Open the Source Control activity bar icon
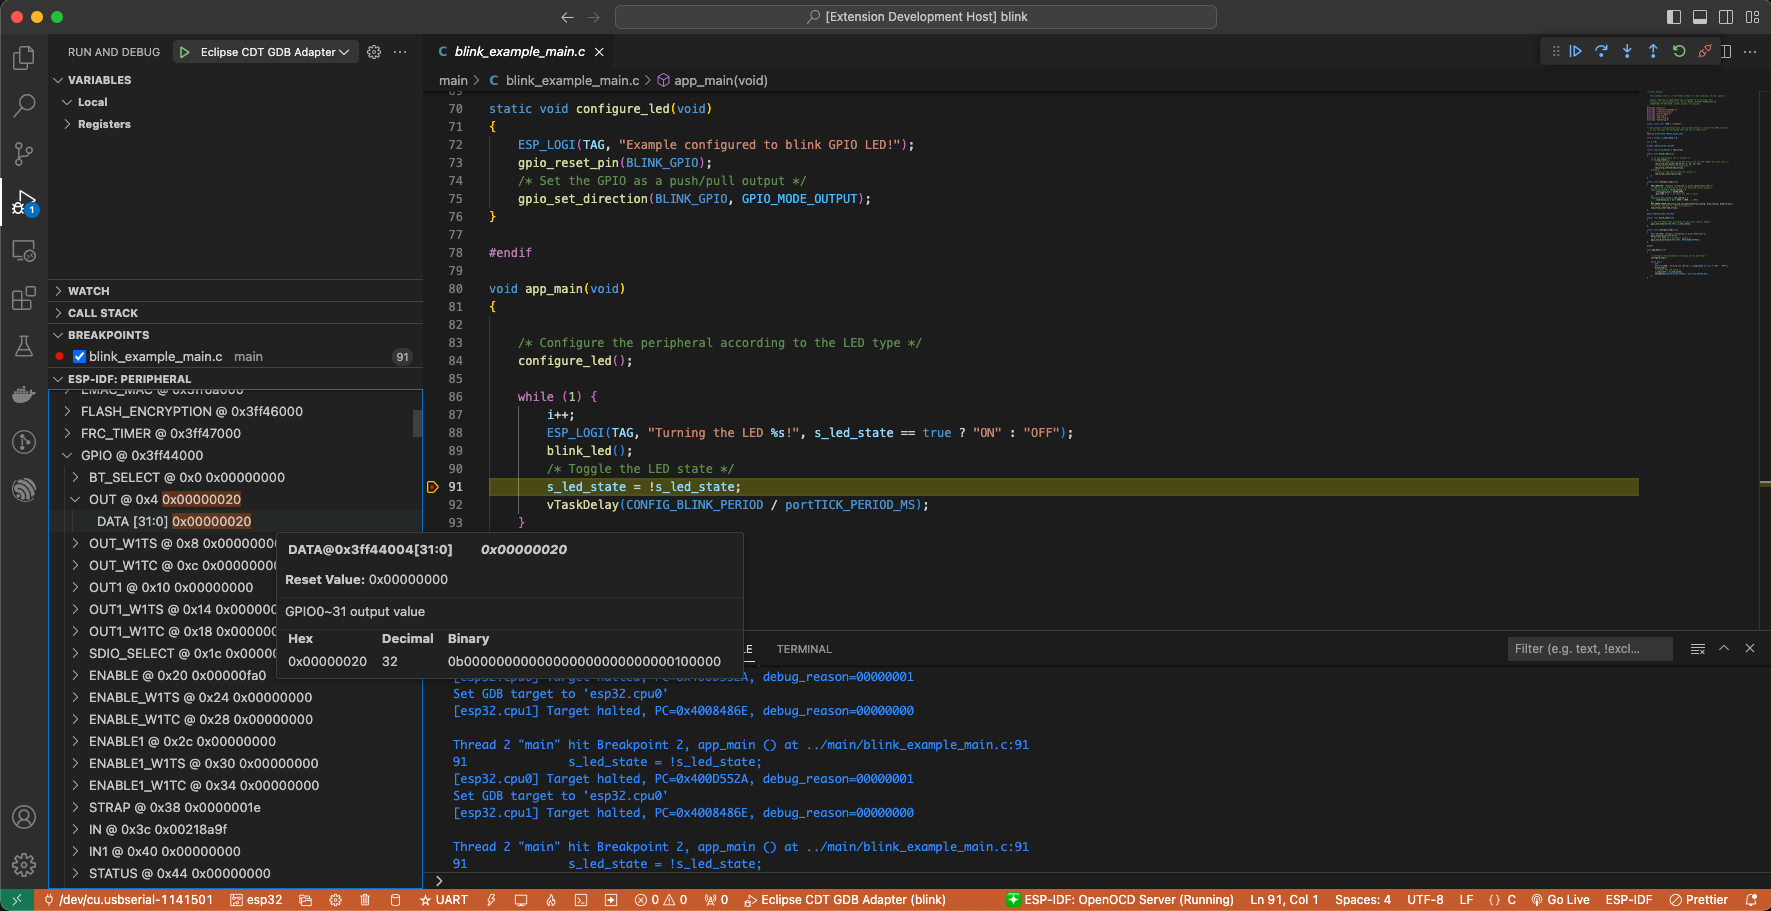Image resolution: width=1771 pixels, height=911 pixels. (24, 154)
